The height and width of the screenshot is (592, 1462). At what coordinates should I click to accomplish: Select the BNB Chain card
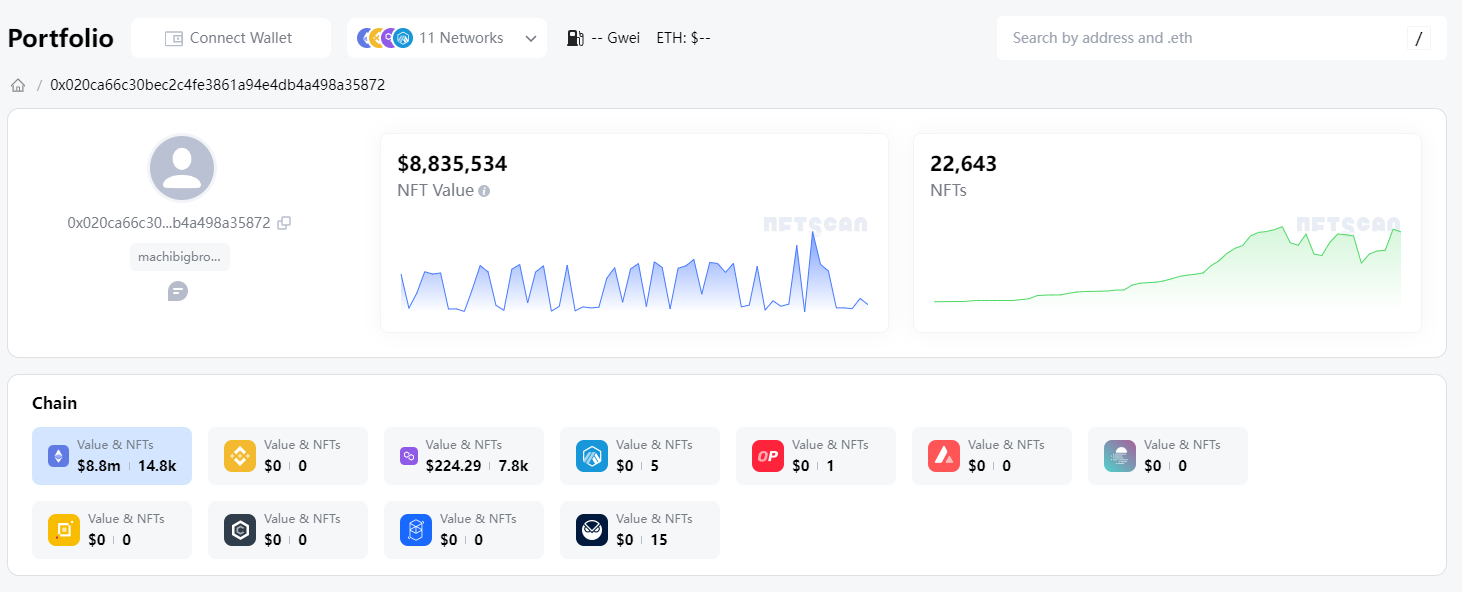[287, 456]
